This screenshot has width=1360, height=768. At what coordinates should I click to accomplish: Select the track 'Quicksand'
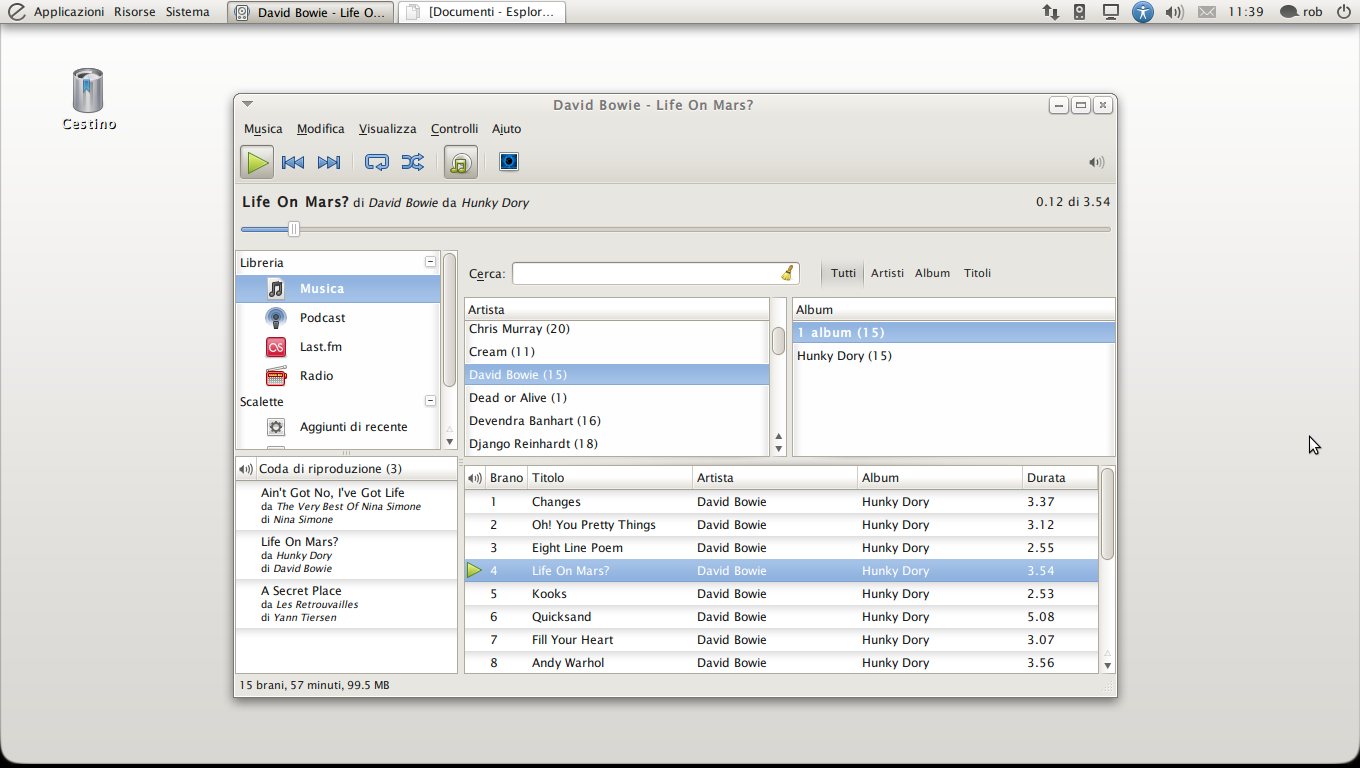[781, 617]
